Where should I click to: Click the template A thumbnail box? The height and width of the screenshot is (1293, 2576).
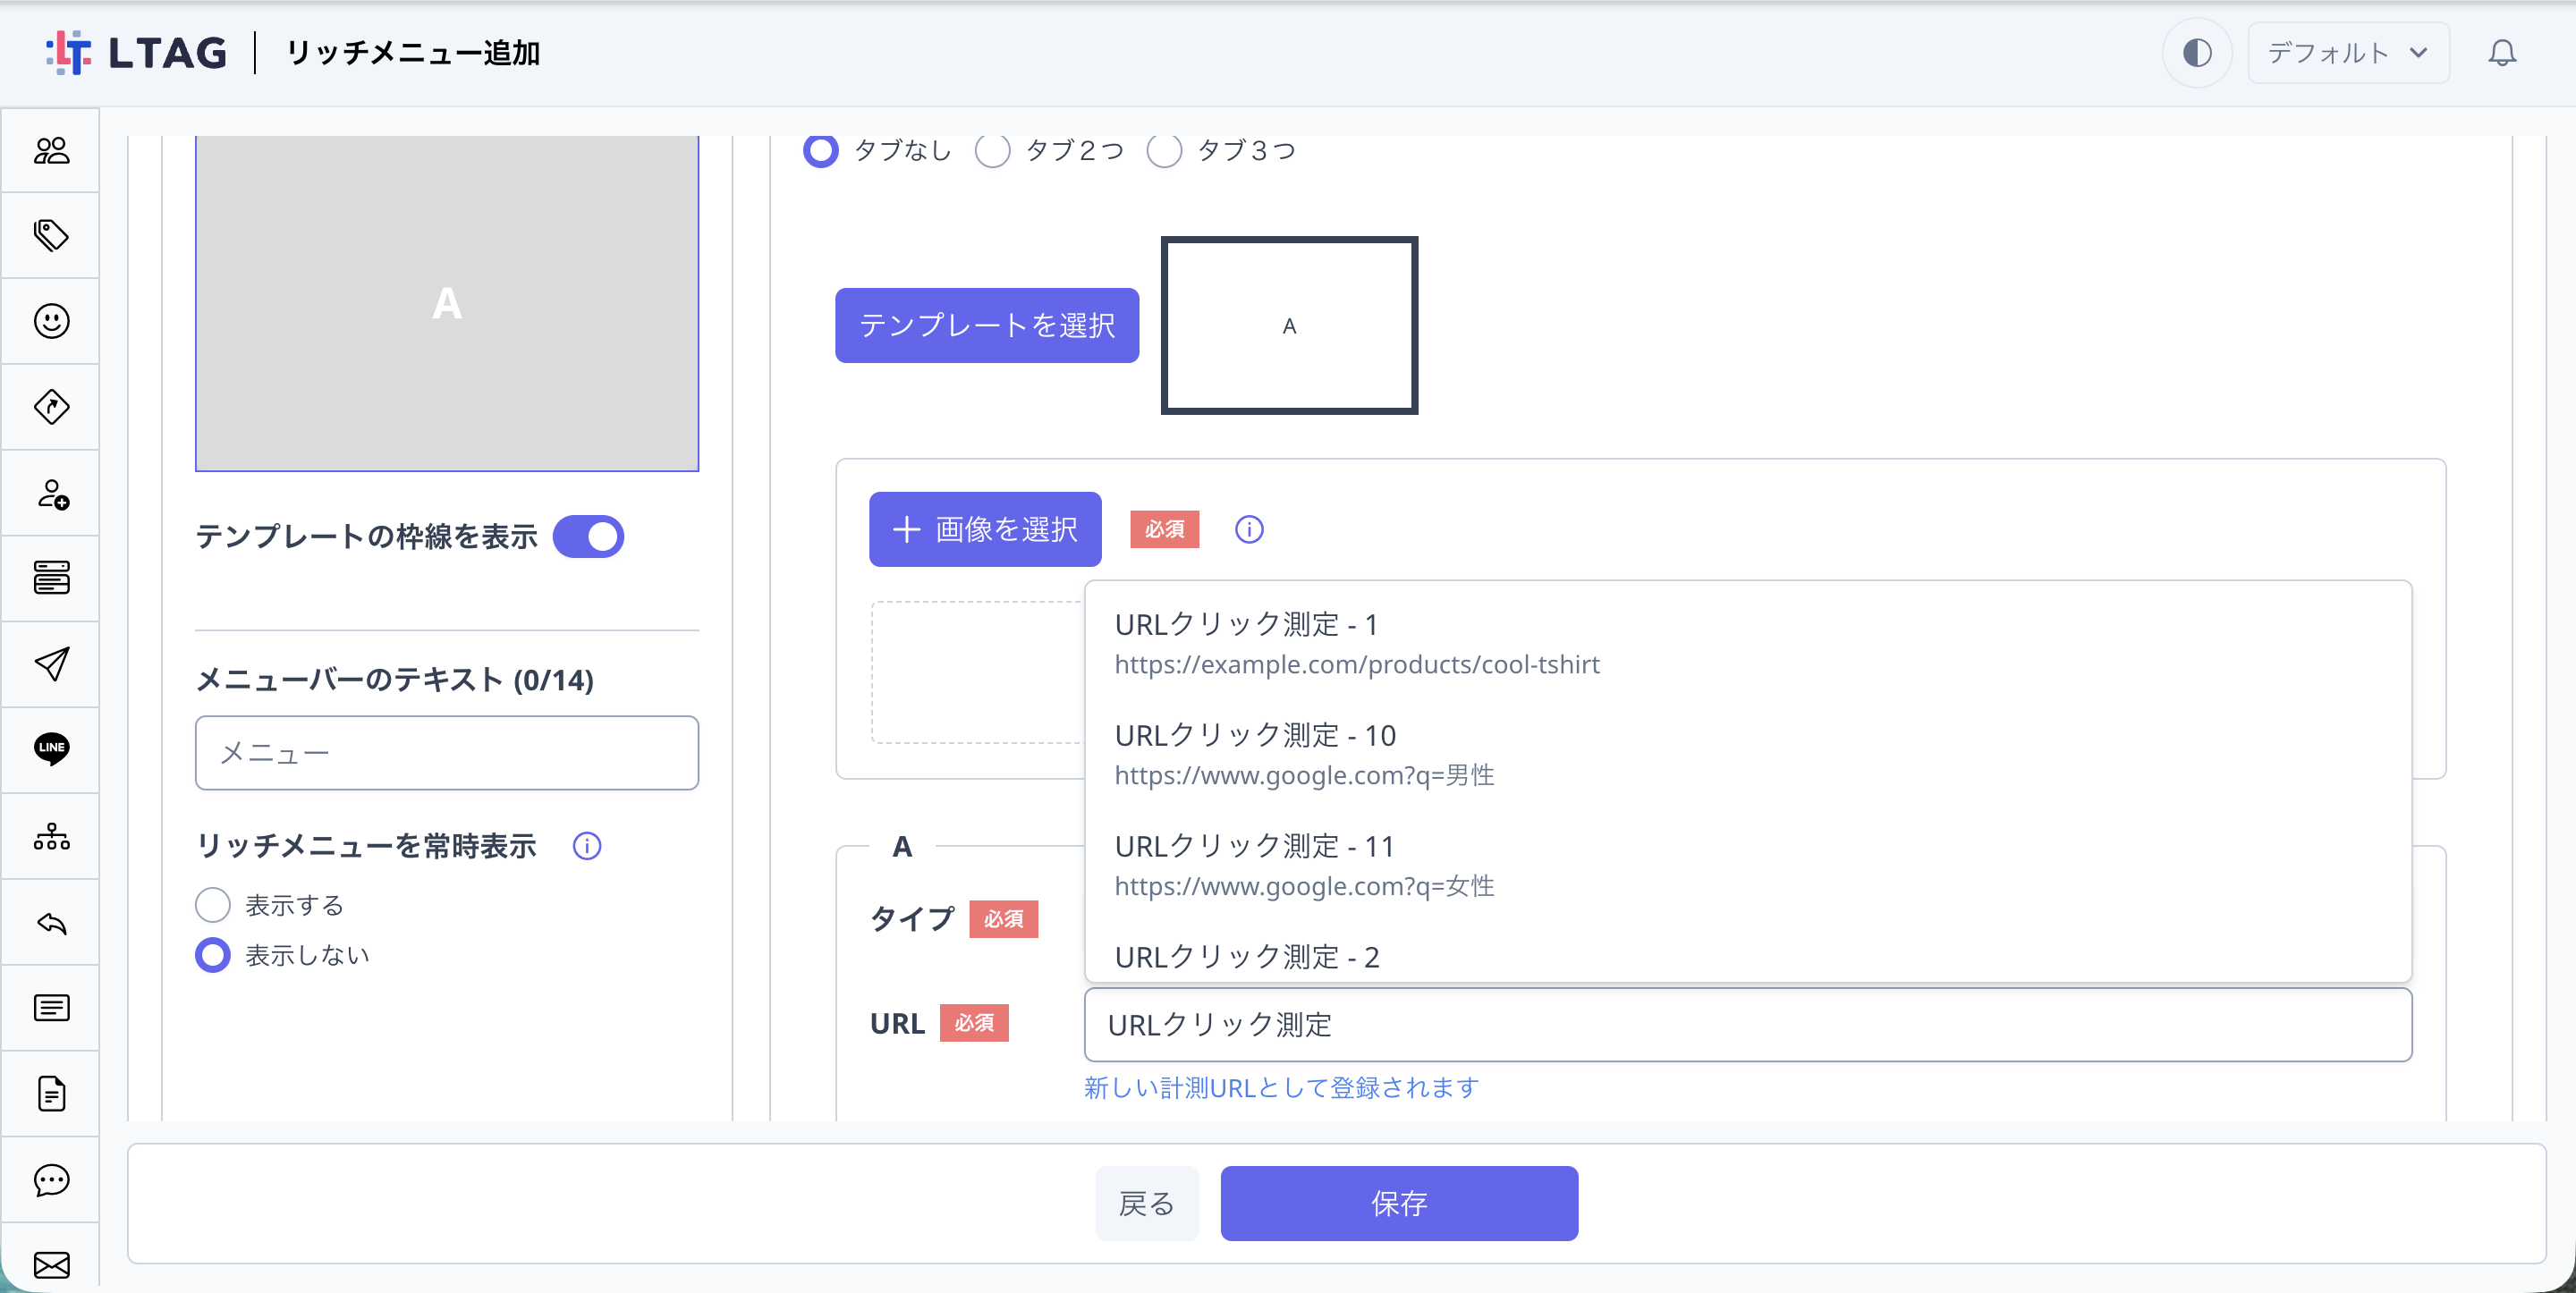[1288, 325]
